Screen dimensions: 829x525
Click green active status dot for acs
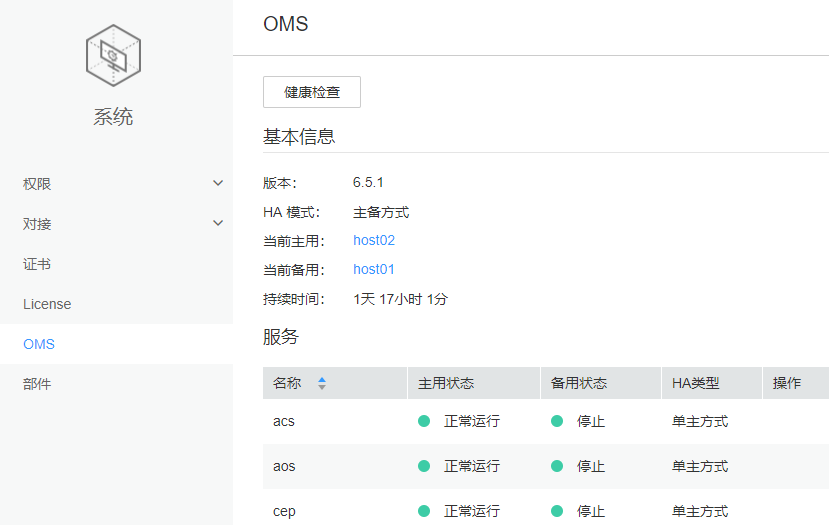(424, 421)
